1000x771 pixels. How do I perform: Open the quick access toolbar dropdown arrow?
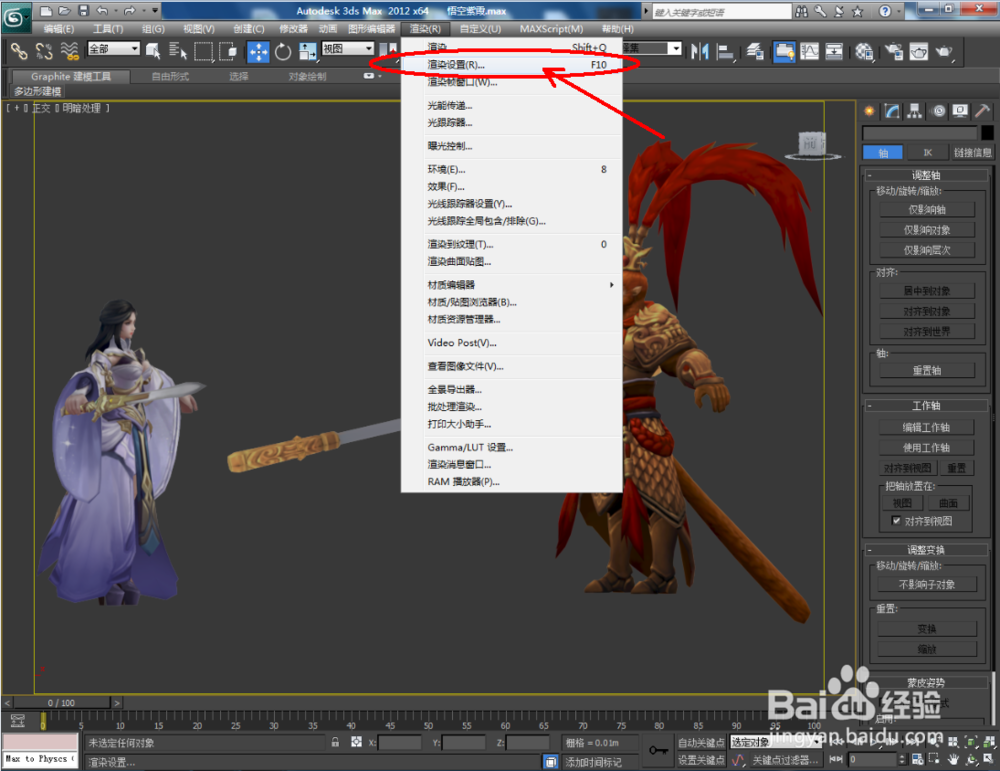coord(154,10)
